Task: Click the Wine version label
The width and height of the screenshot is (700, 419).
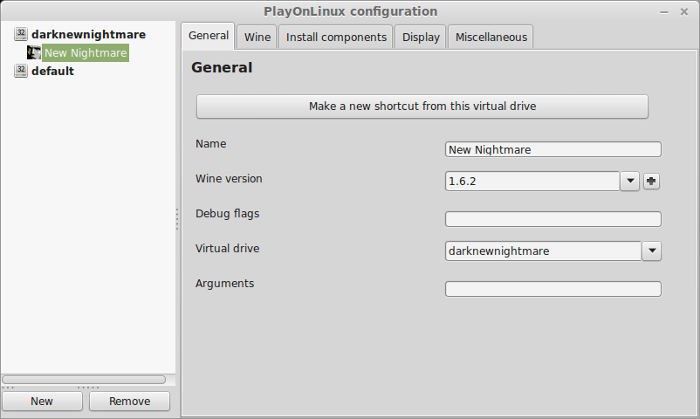Action: (229, 178)
